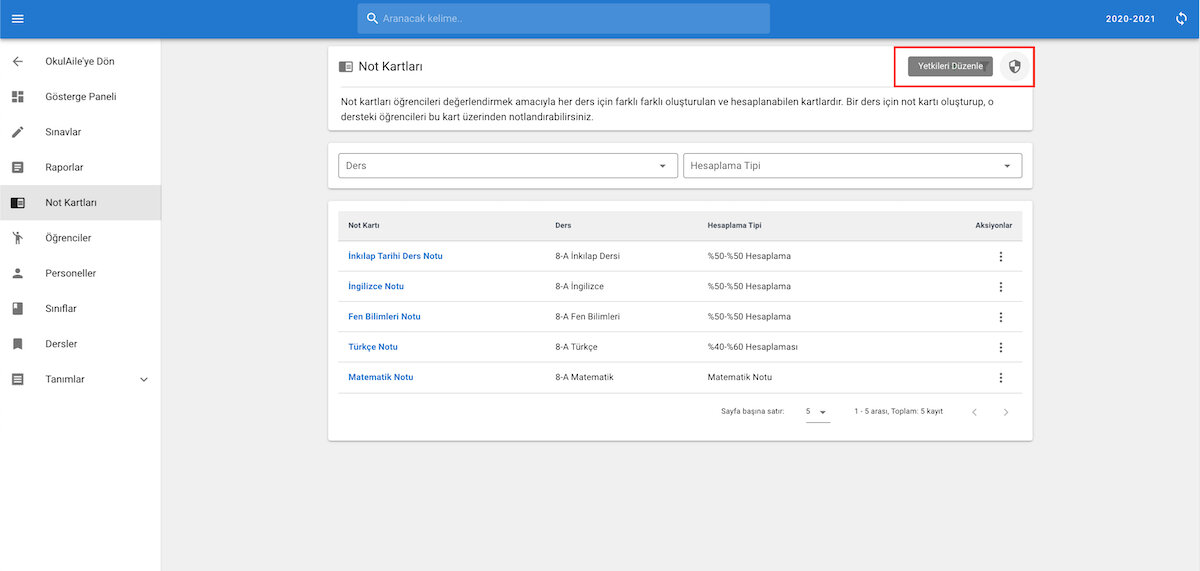Go to OkulAile'ye Dön menu item

(80, 62)
